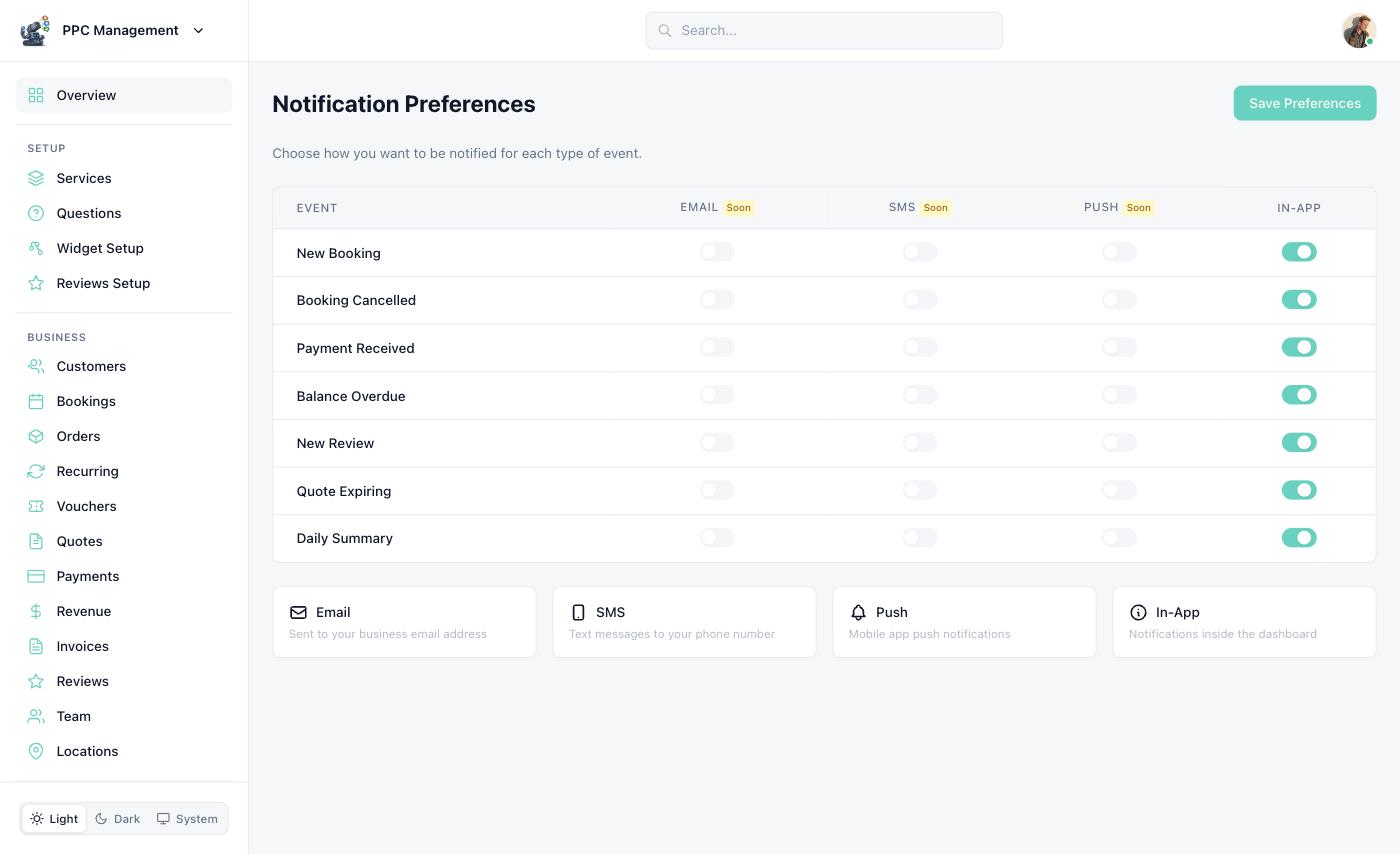Screen dimensions: 1400x855
Task: Turn off In-App toggle for Payment Received
Action: point(1299,347)
